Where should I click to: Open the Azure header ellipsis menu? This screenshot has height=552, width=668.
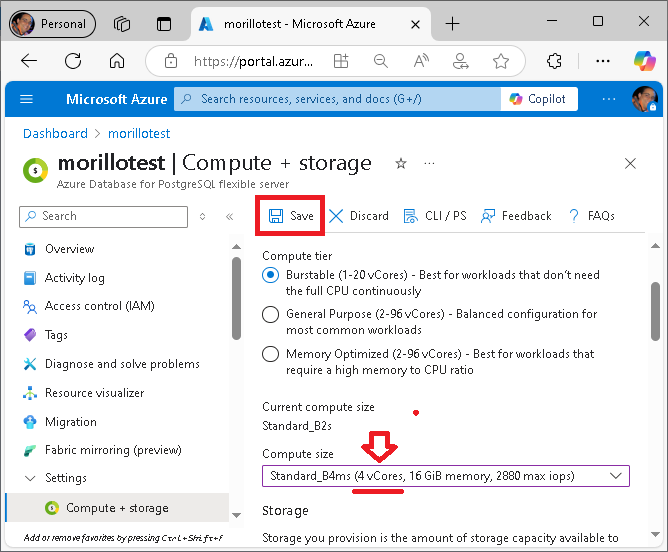point(609,99)
